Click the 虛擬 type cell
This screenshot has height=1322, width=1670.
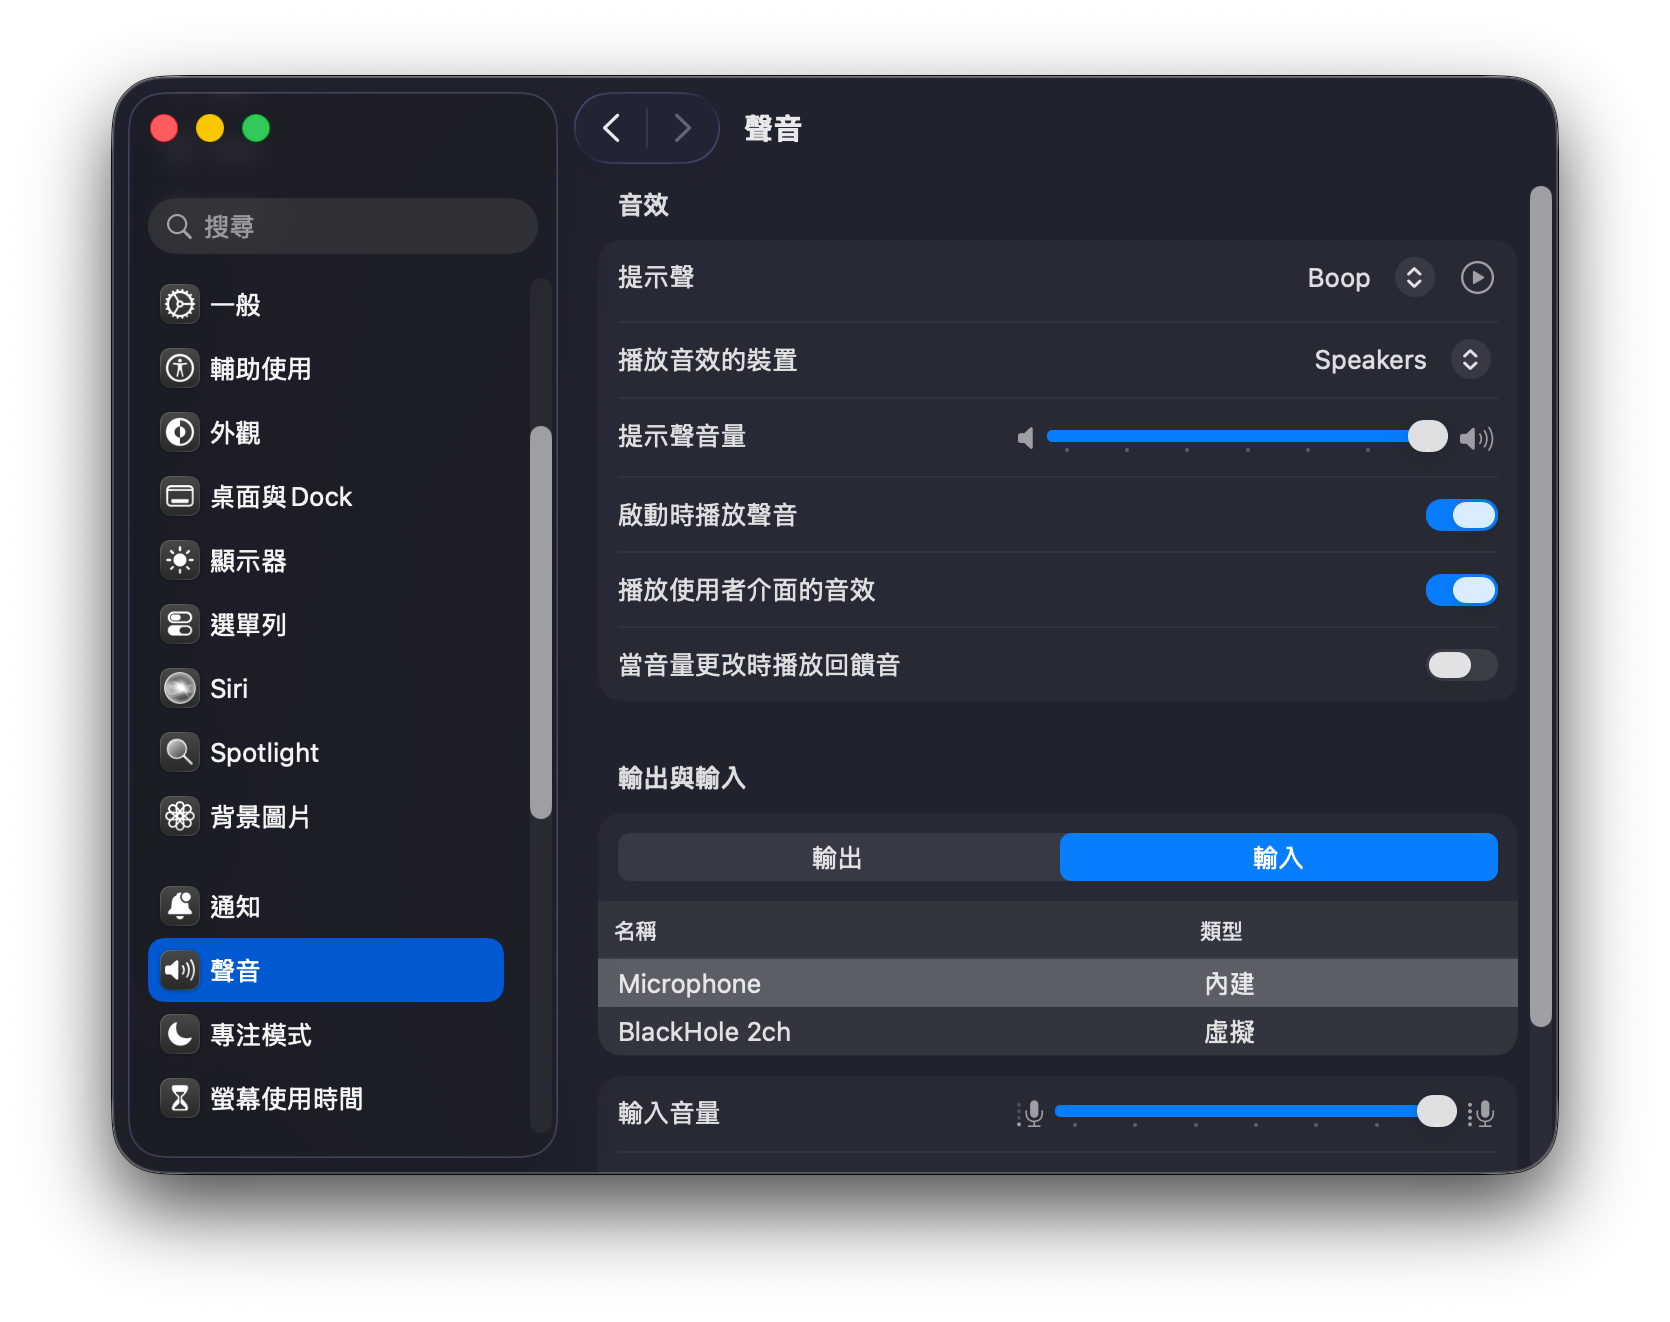tap(1229, 1032)
